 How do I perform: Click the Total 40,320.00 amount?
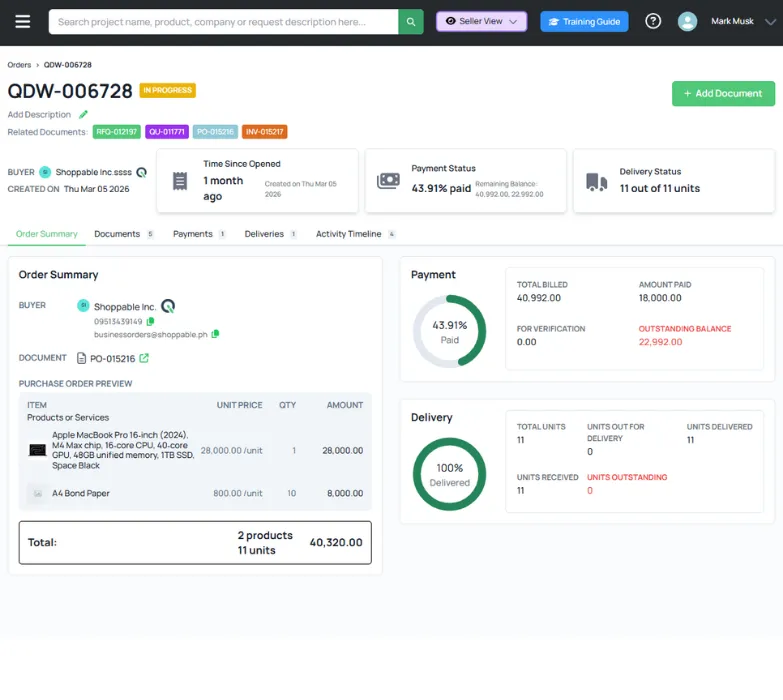(x=336, y=542)
